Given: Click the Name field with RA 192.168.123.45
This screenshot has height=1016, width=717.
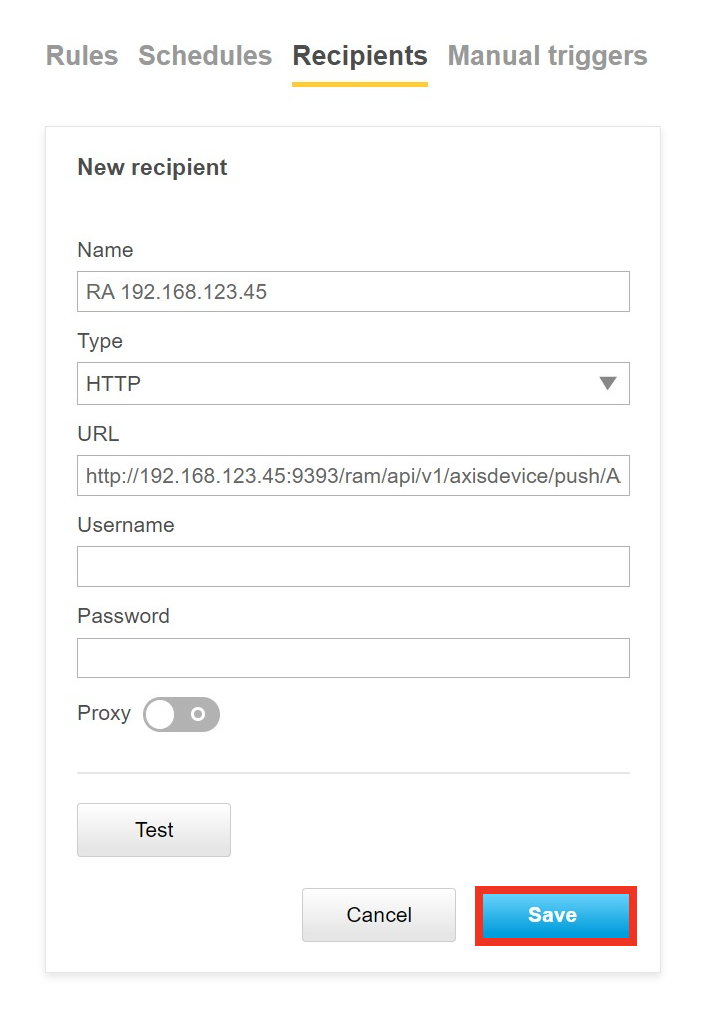Looking at the screenshot, I should pyautogui.click(x=353, y=292).
